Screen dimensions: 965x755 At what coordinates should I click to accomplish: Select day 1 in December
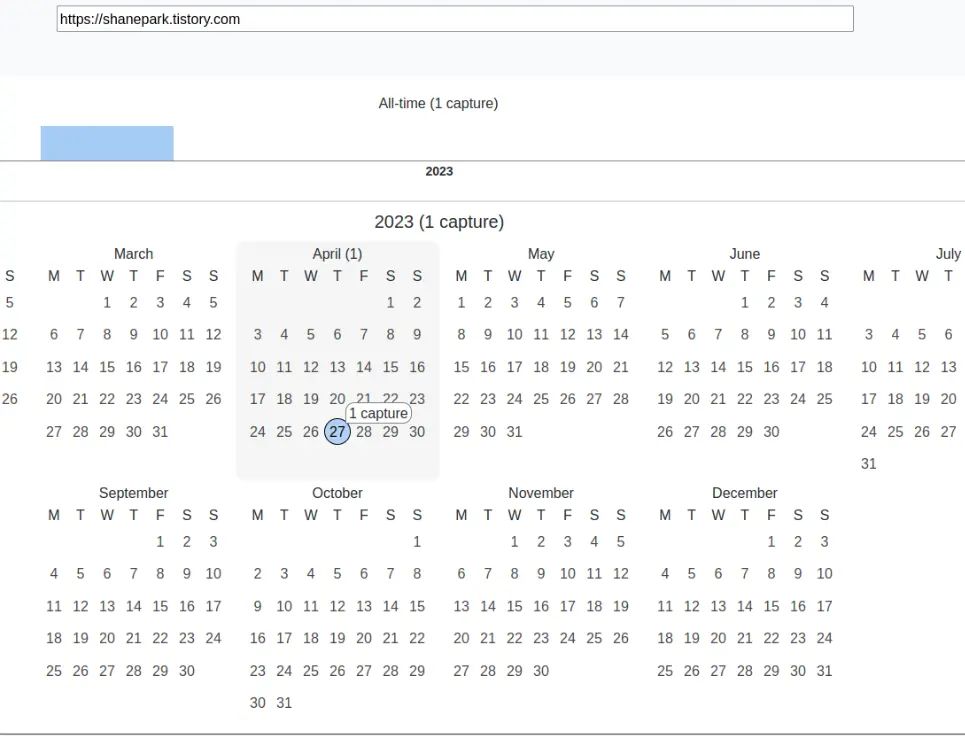[772, 542]
